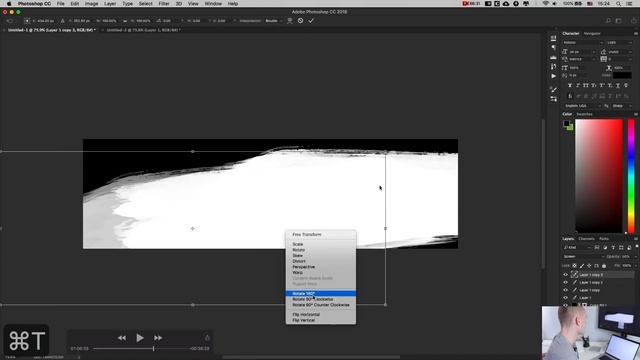Toggle the link aspect ratio icon
The width and height of the screenshot is (640, 360).
(x=125, y=21)
